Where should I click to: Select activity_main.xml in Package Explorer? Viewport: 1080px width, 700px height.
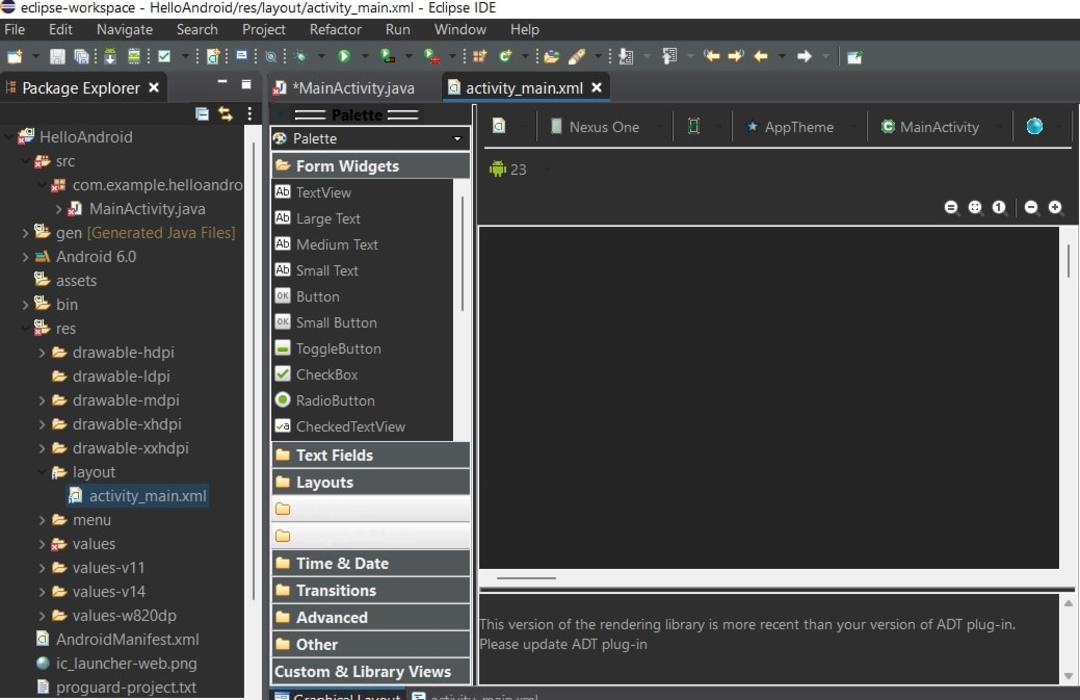pos(138,496)
